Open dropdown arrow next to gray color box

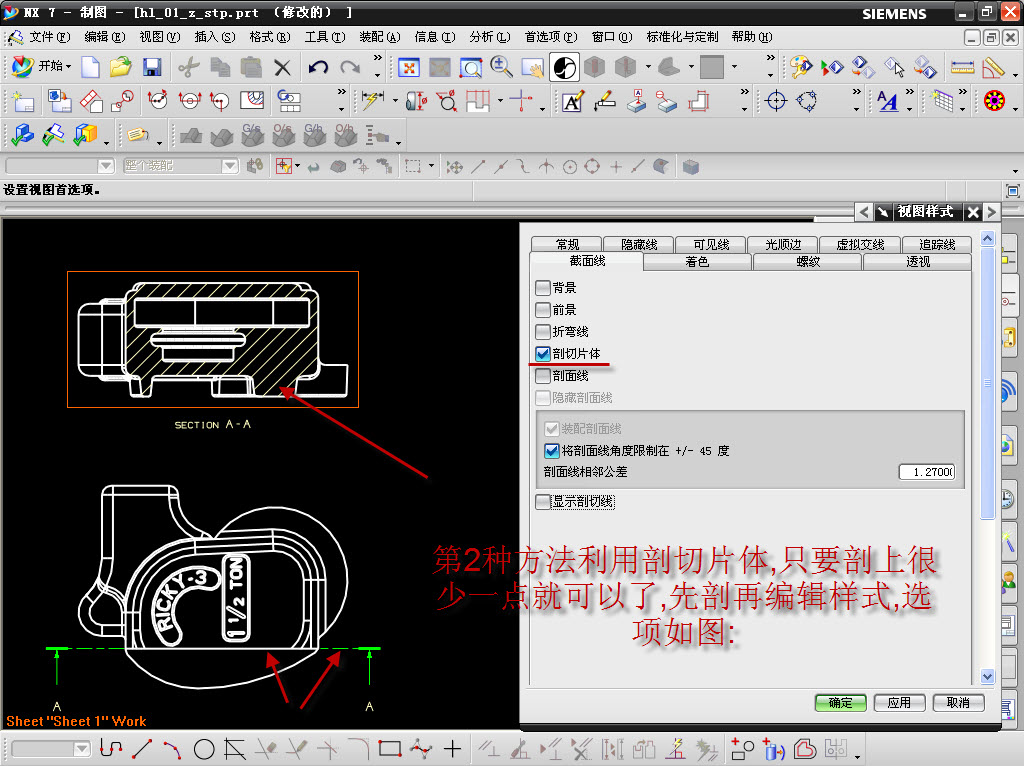(735, 67)
